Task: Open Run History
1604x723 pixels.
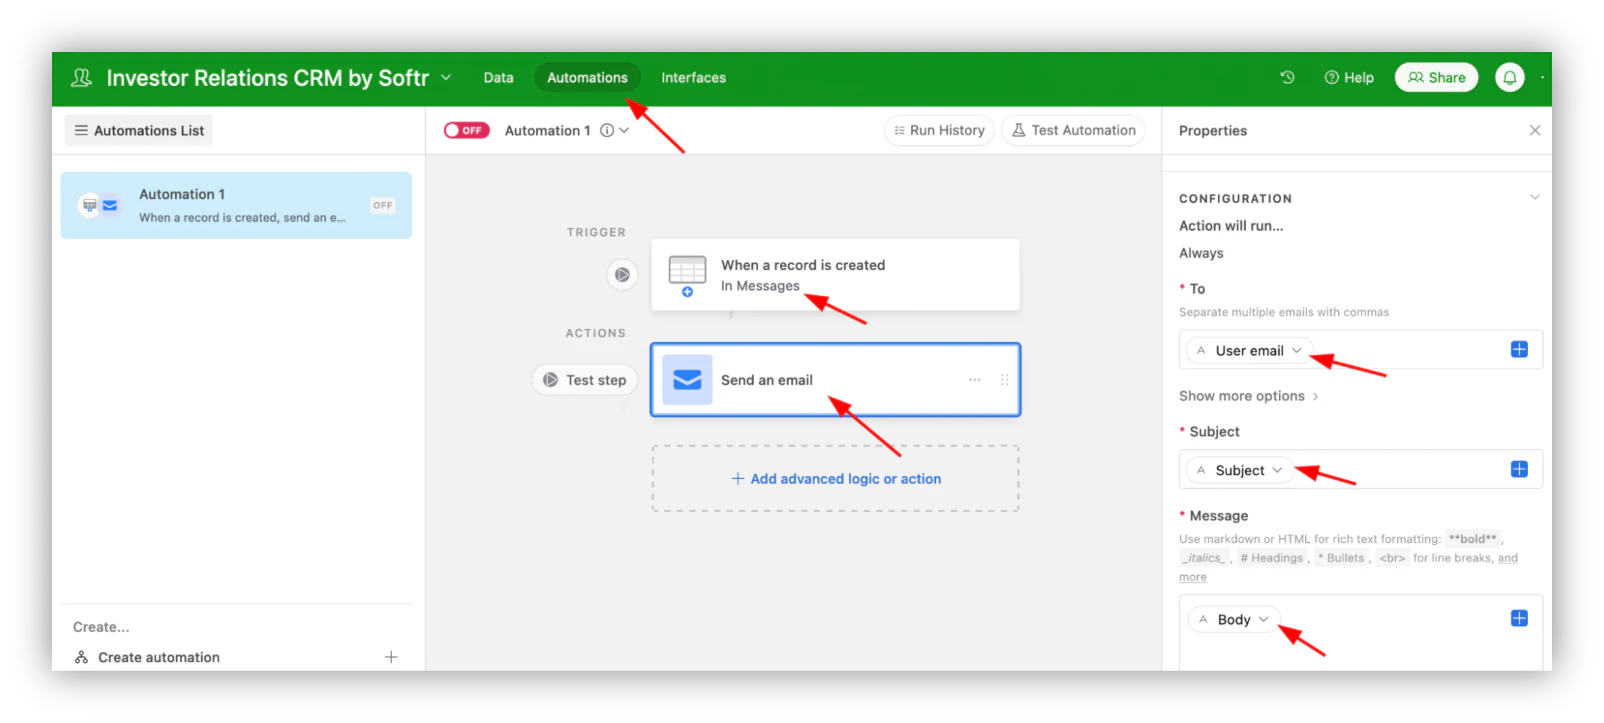Action: pos(939,130)
